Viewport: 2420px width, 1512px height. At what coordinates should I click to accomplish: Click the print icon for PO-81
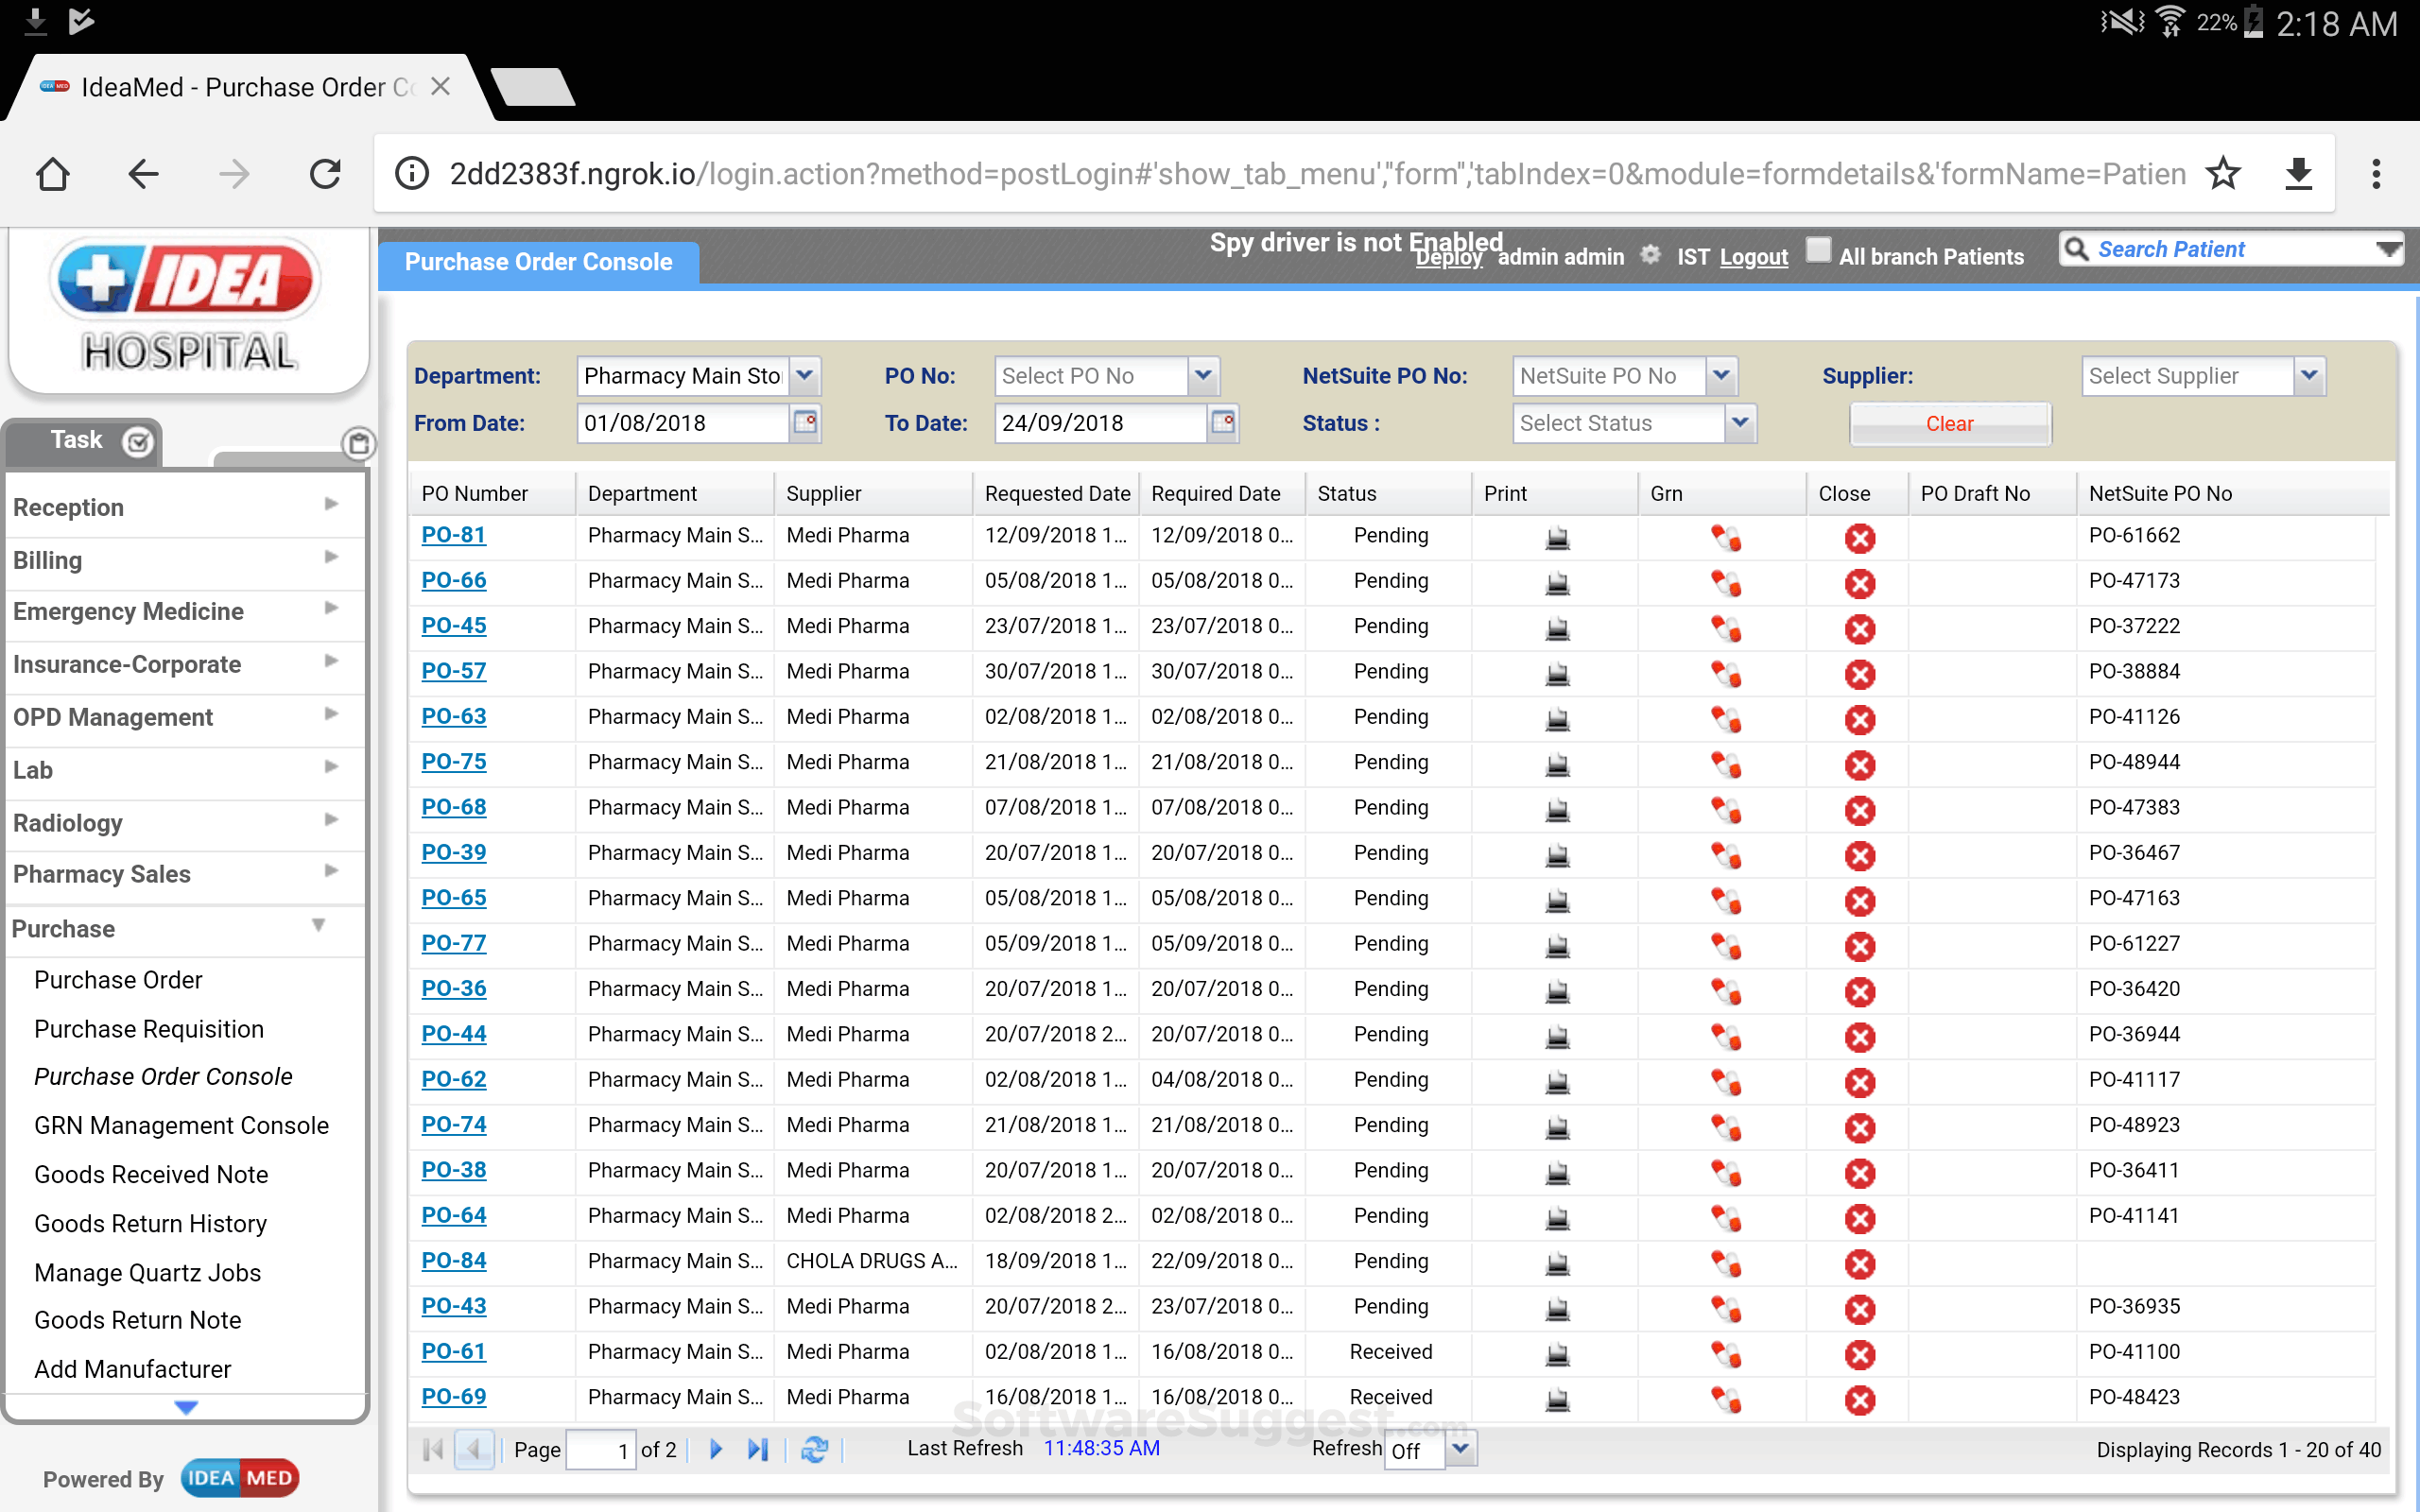tap(1557, 538)
